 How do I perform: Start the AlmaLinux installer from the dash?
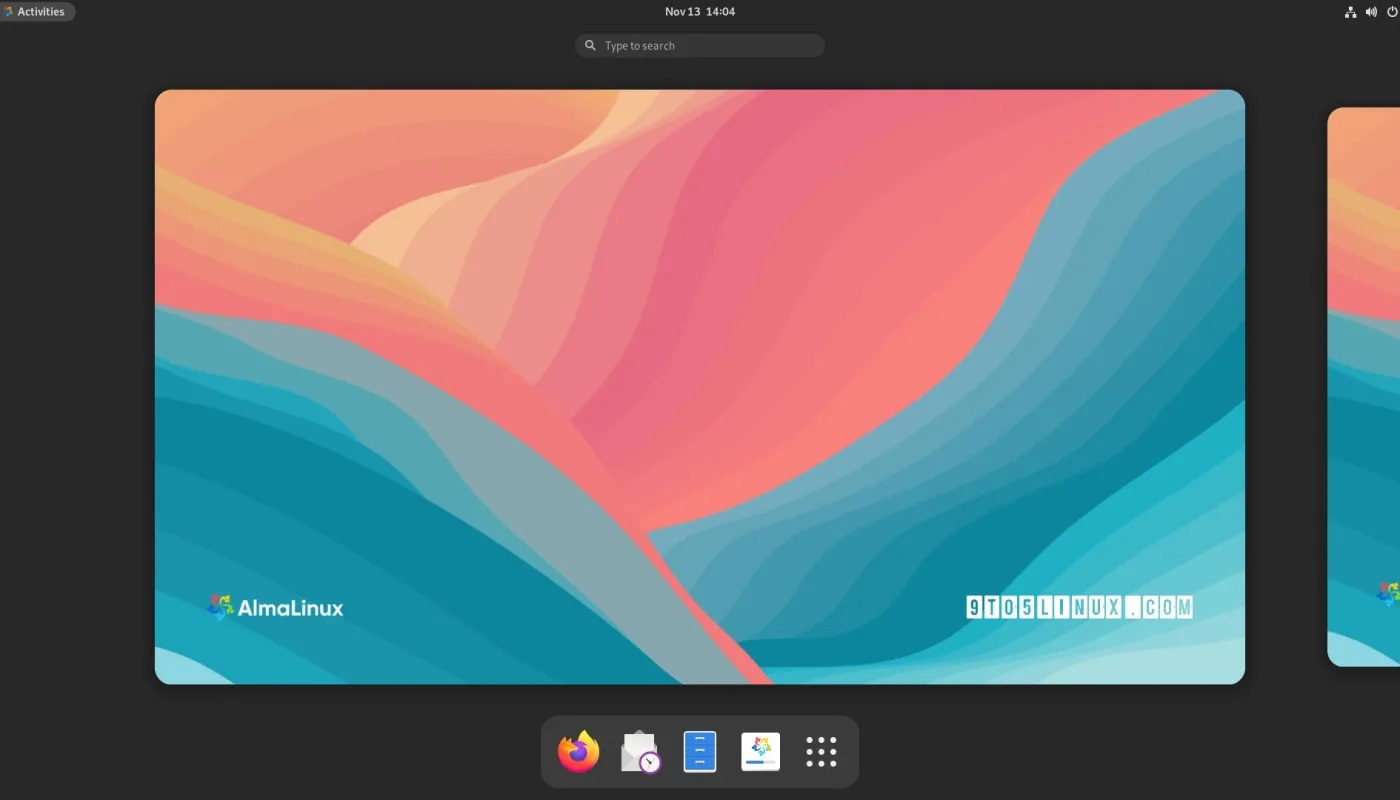click(x=760, y=751)
